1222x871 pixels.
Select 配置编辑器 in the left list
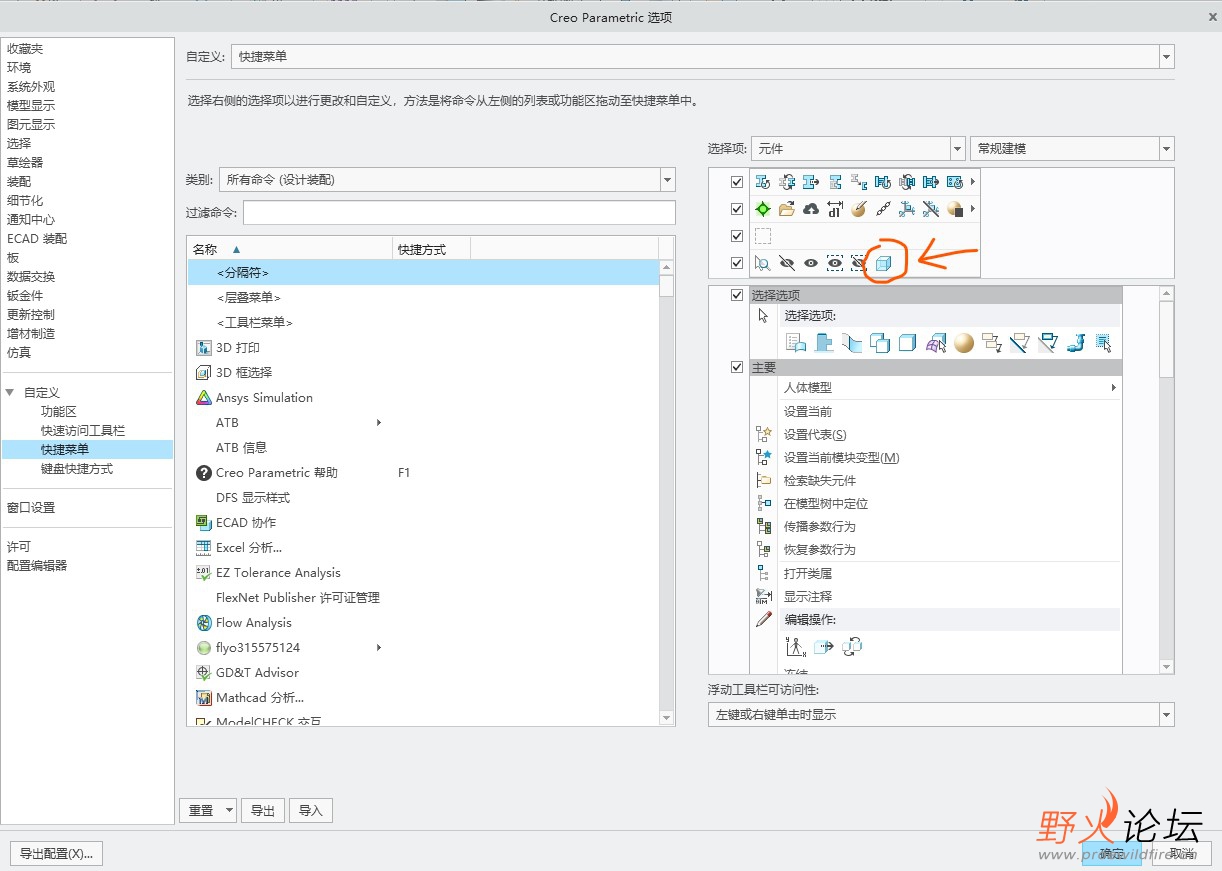tap(37, 566)
